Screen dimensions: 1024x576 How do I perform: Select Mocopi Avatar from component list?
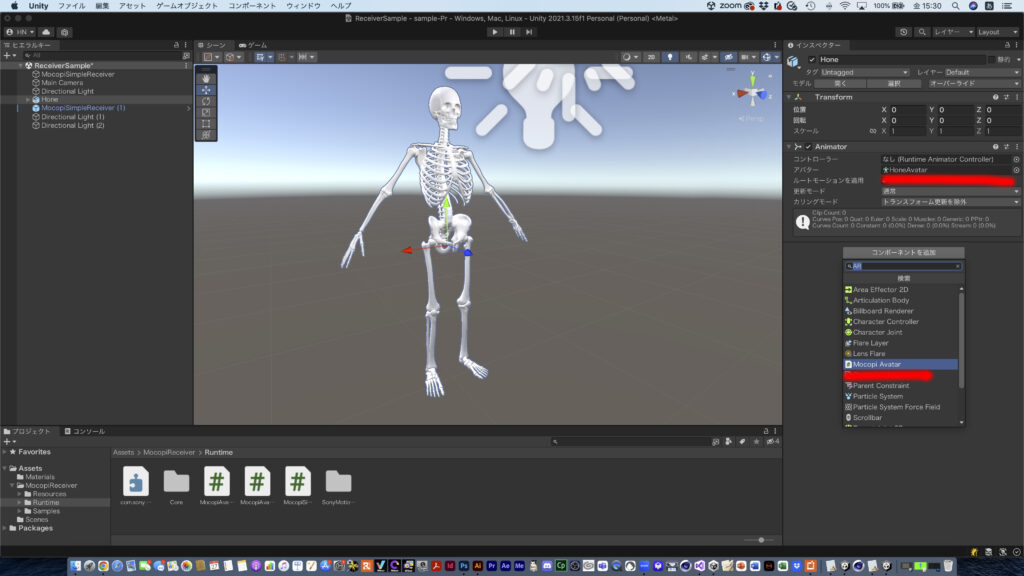click(901, 364)
